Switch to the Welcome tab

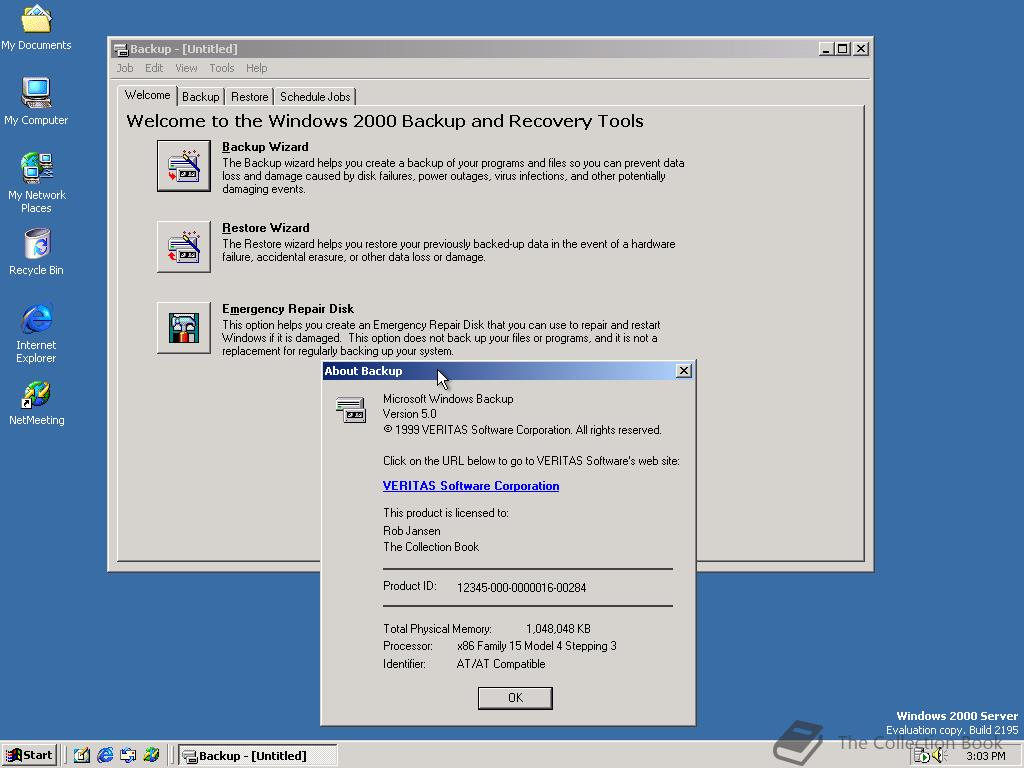coord(148,95)
